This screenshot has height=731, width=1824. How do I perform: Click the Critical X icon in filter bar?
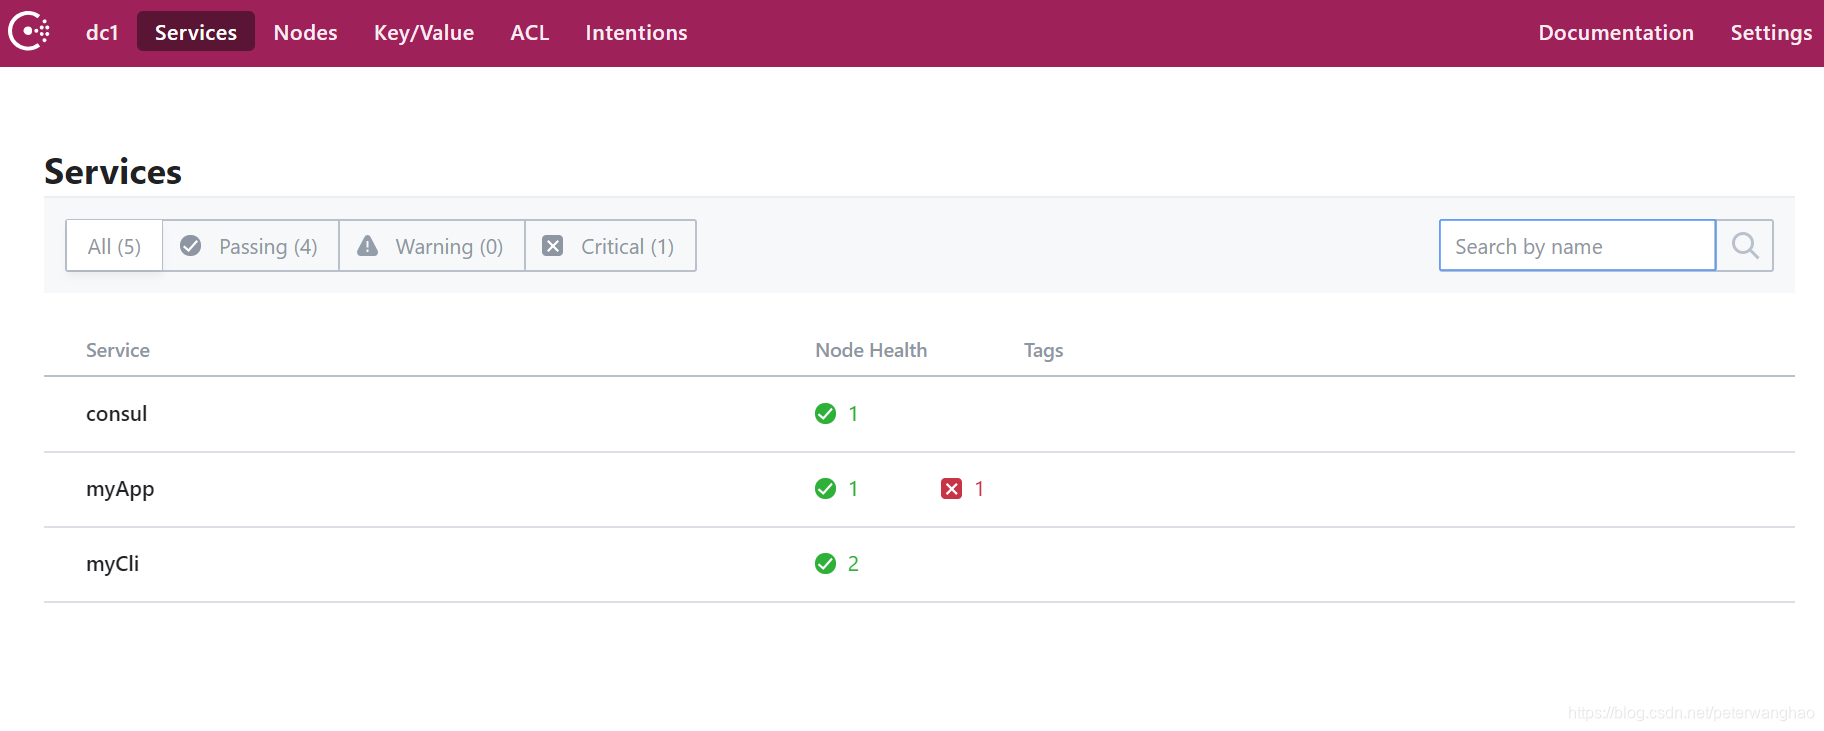pos(552,246)
